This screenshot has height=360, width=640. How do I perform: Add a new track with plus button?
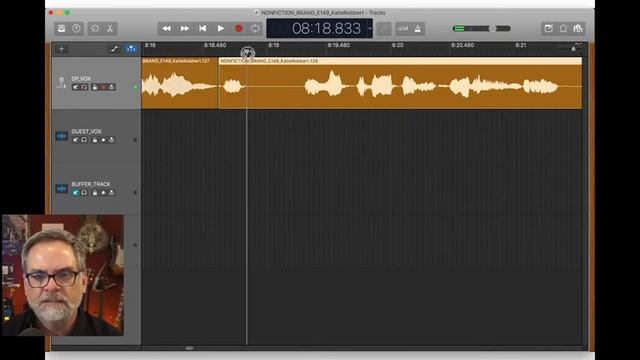pyautogui.click(x=62, y=49)
